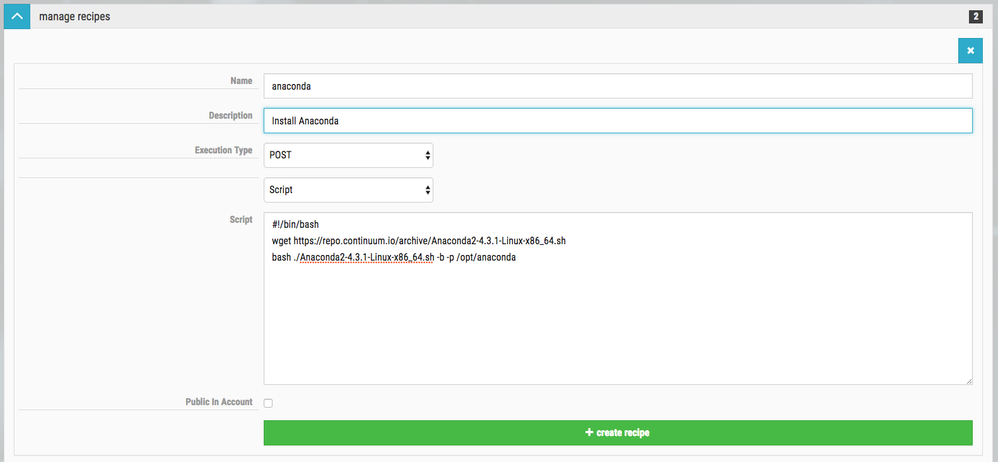The height and width of the screenshot is (462, 998).
Task: Click the manage recipes header title
Action: point(75,17)
